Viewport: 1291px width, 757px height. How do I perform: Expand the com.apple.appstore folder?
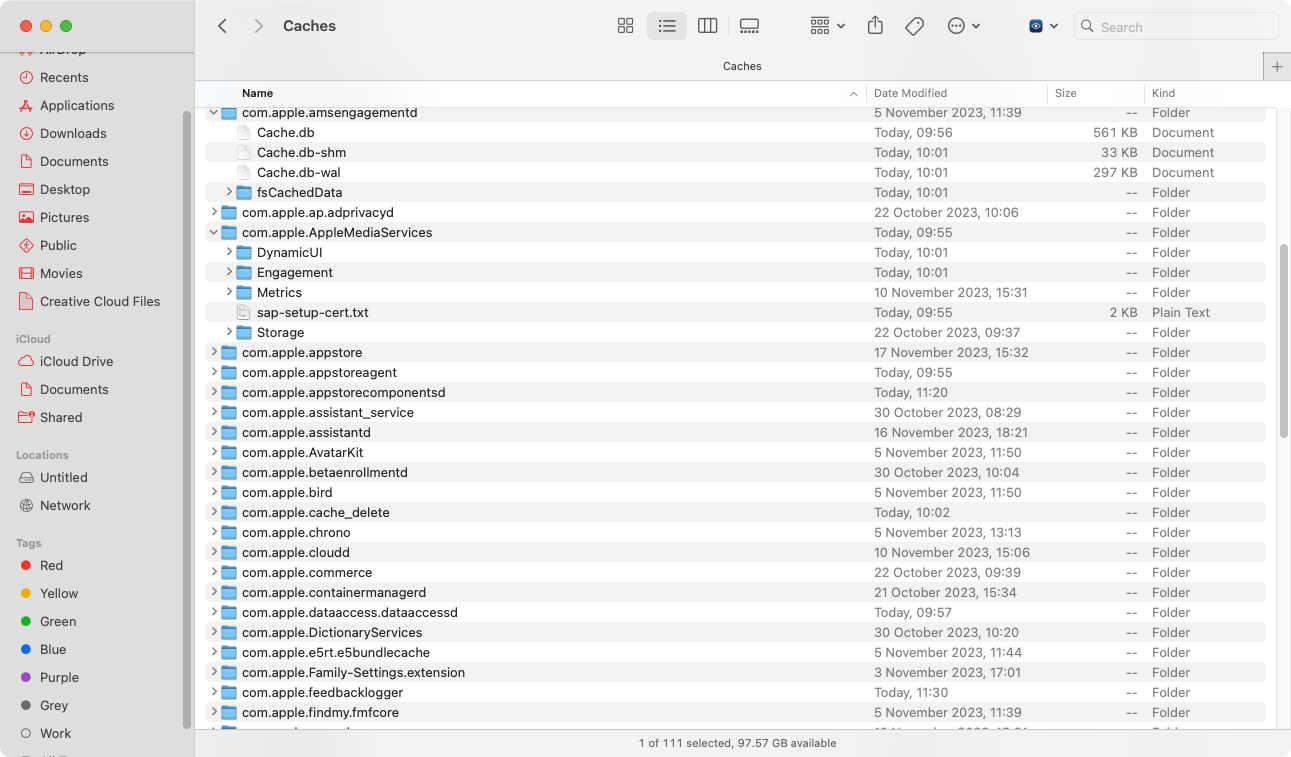click(213, 352)
